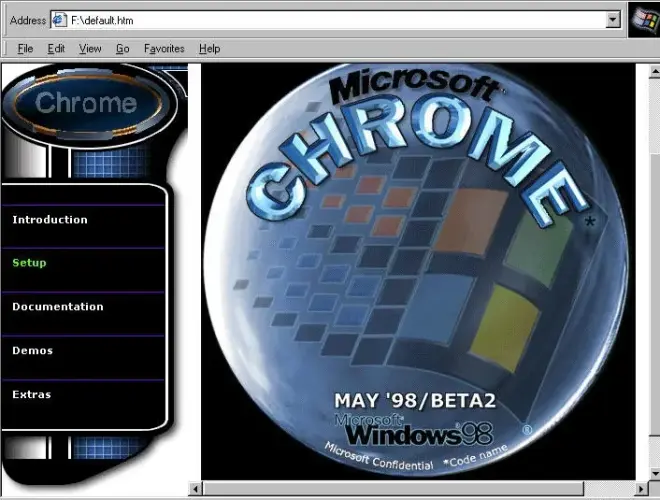660x500 pixels.
Task: Click the address field showing F:\default.htm
Action: click(330, 20)
